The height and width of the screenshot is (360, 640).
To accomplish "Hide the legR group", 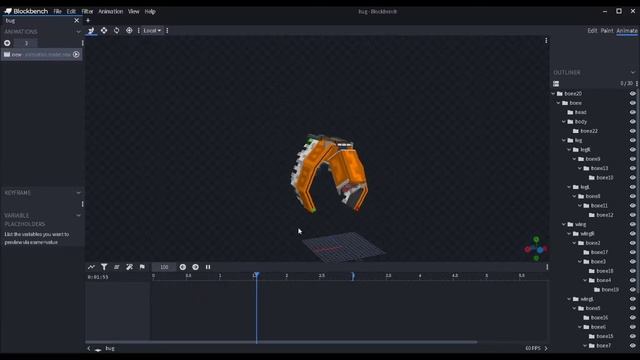I will click(633, 149).
